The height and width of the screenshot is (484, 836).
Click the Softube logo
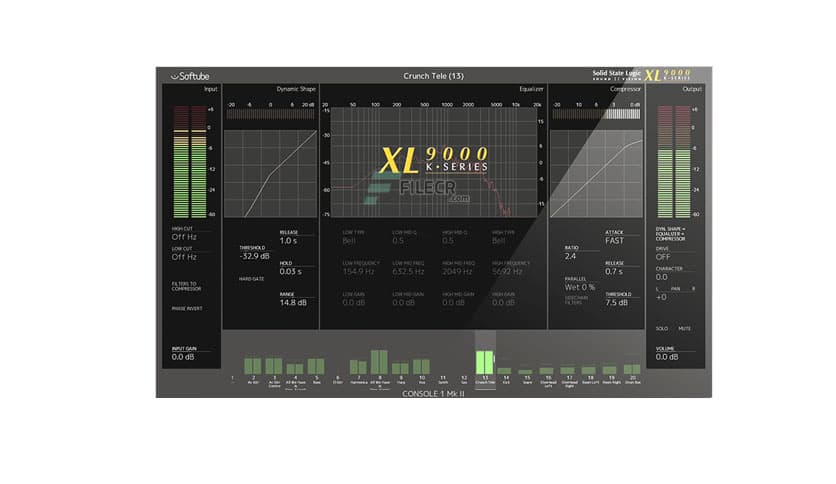point(190,76)
